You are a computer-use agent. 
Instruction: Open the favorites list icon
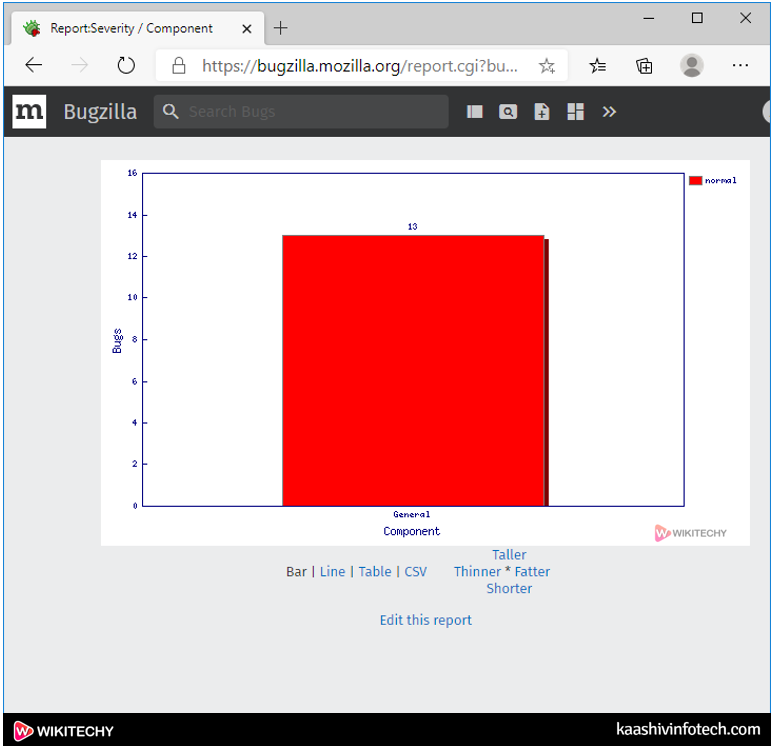(598, 66)
